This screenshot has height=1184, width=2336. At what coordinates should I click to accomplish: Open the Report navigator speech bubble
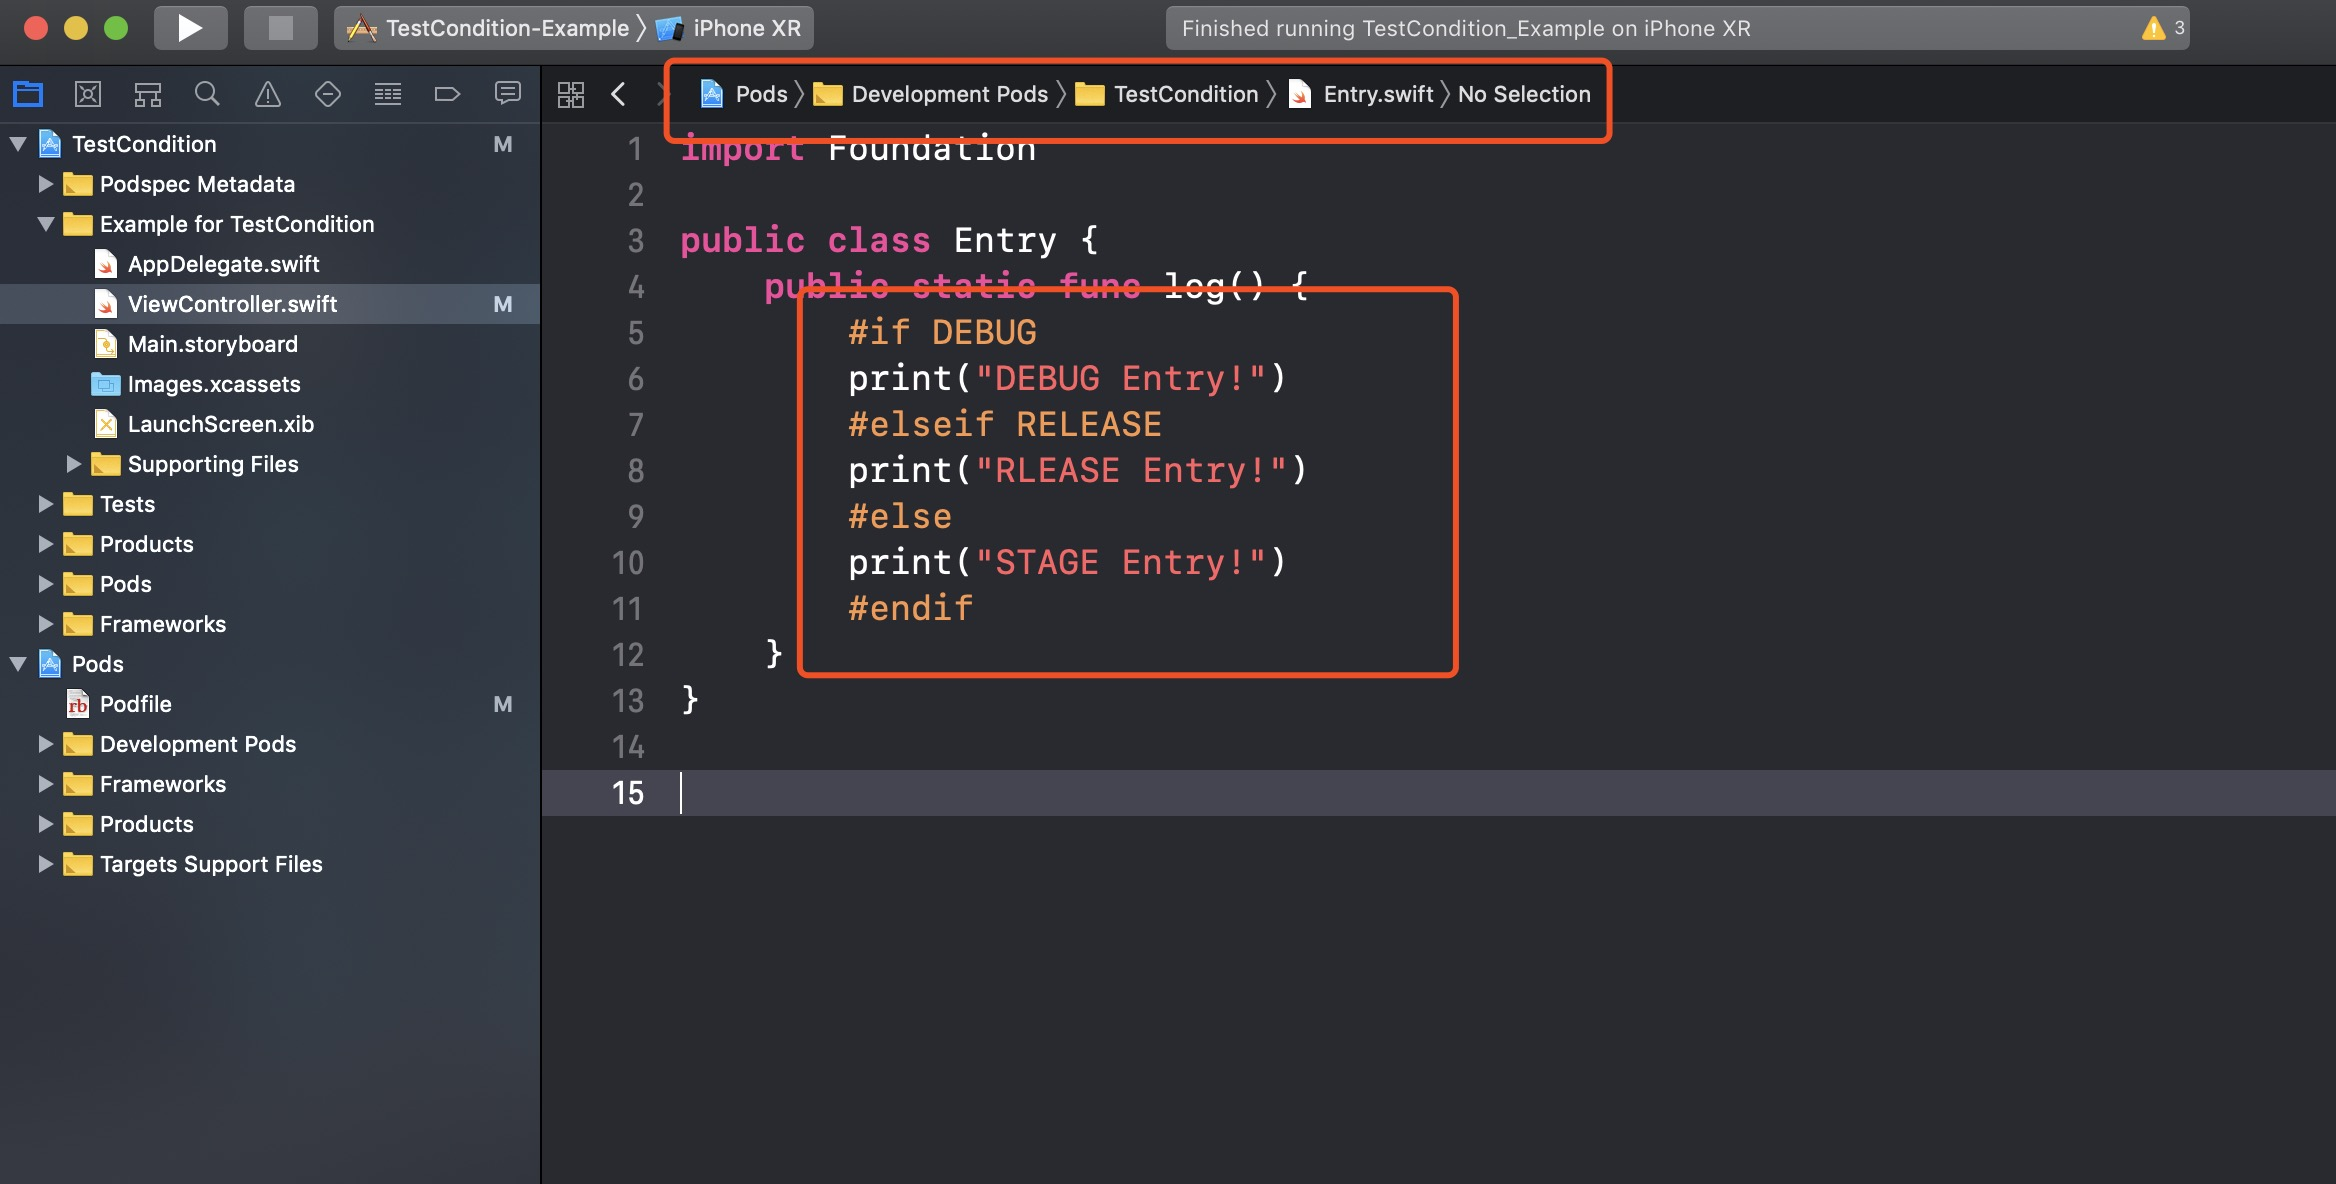508,94
